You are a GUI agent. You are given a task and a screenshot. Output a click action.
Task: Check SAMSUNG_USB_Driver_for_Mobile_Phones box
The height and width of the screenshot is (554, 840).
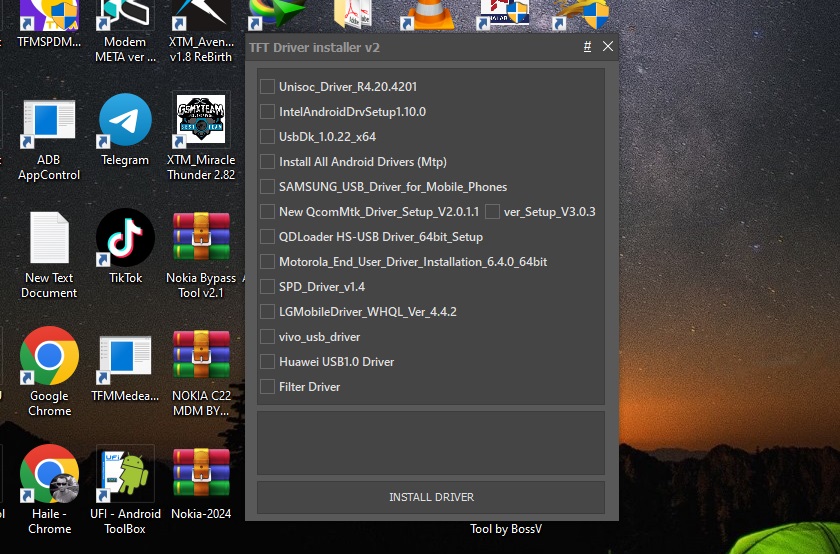(x=267, y=186)
